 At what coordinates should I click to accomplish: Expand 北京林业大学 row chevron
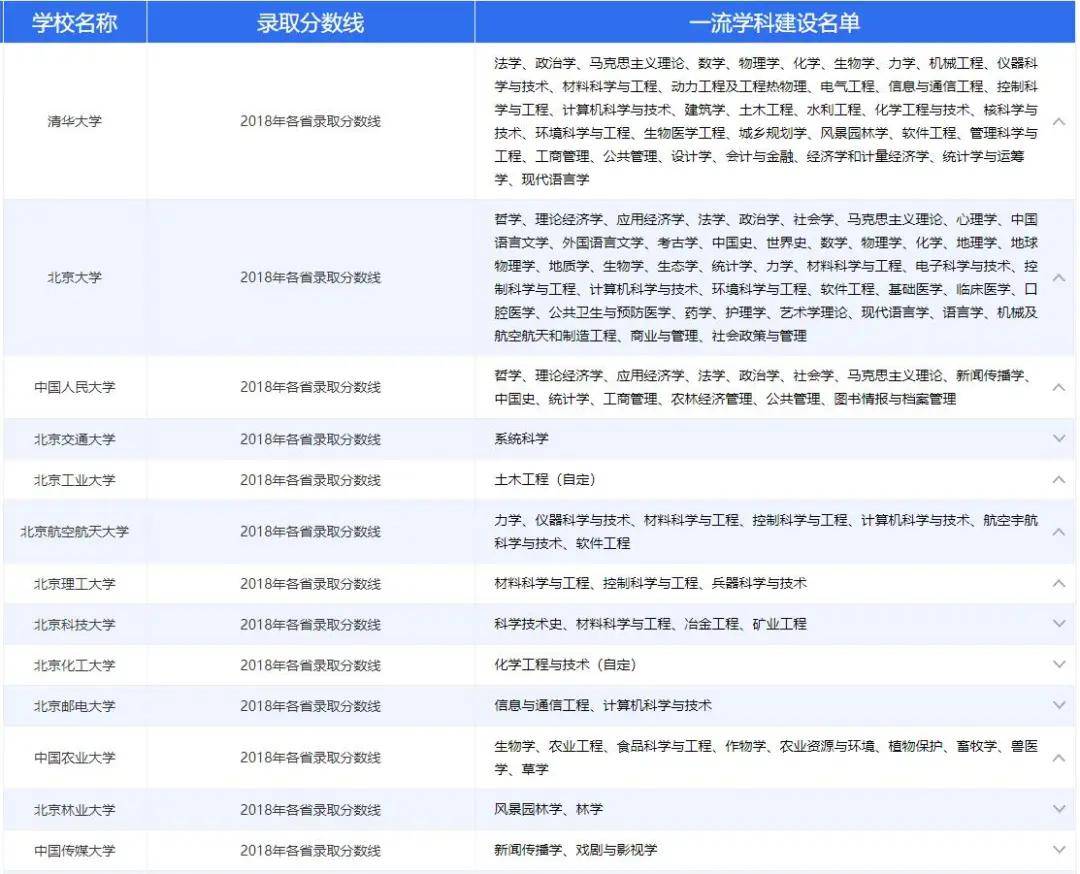click(1059, 809)
